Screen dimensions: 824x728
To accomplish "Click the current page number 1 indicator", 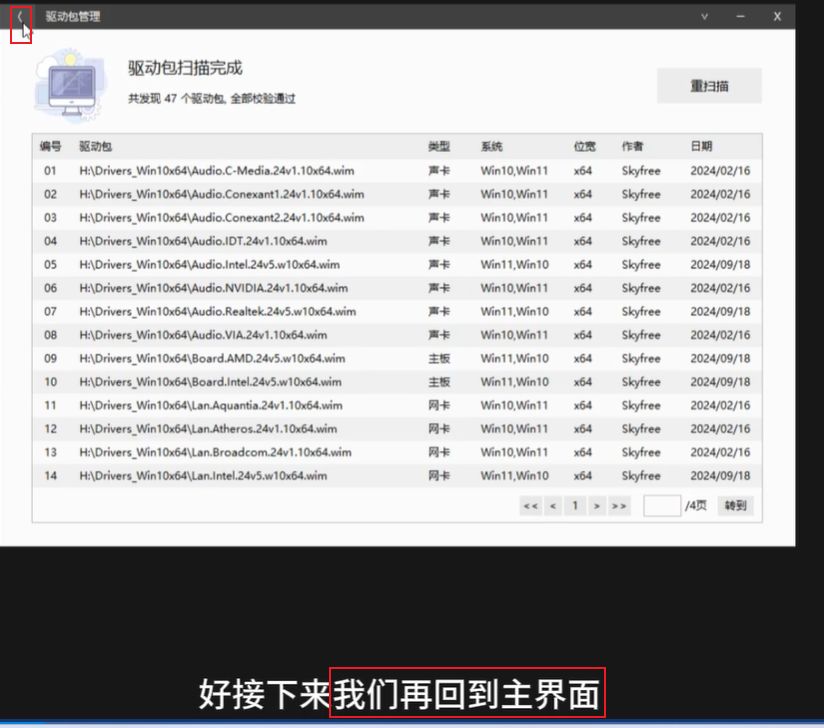I will tap(575, 506).
